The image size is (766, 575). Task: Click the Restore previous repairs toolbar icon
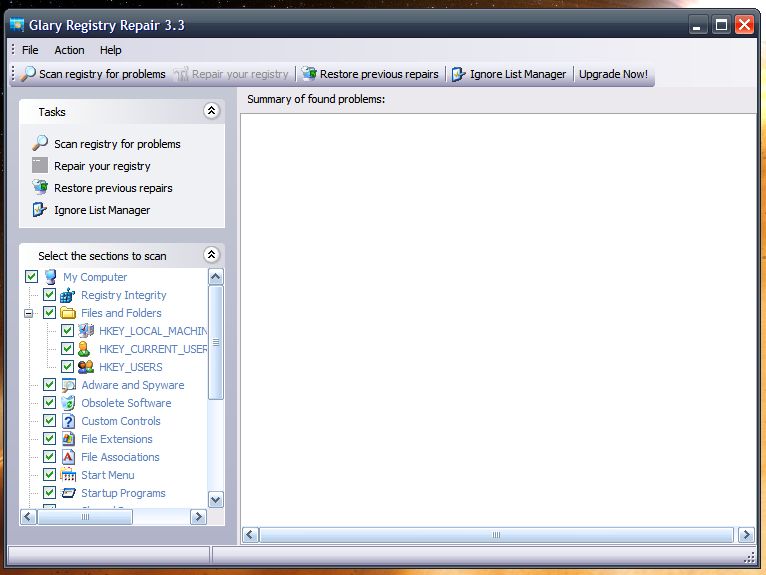[309, 74]
